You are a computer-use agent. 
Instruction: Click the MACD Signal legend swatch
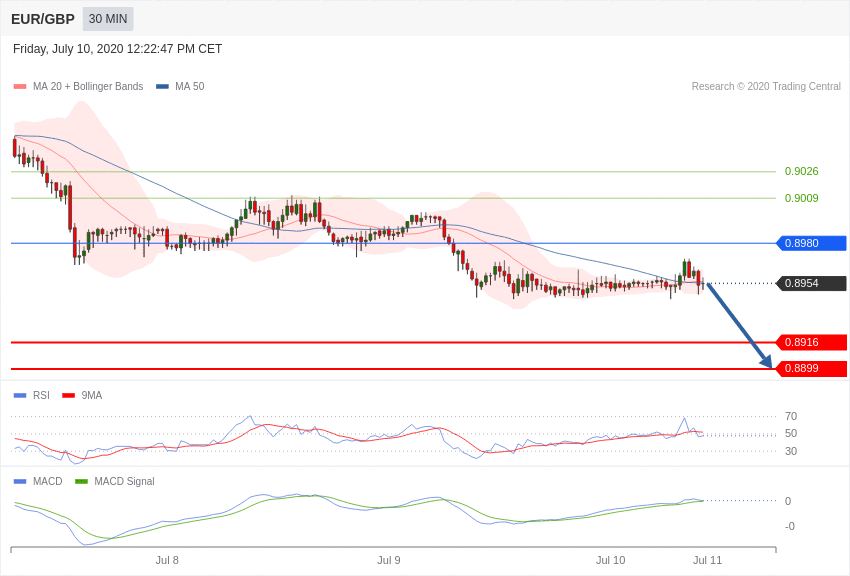pyautogui.click(x=81, y=481)
